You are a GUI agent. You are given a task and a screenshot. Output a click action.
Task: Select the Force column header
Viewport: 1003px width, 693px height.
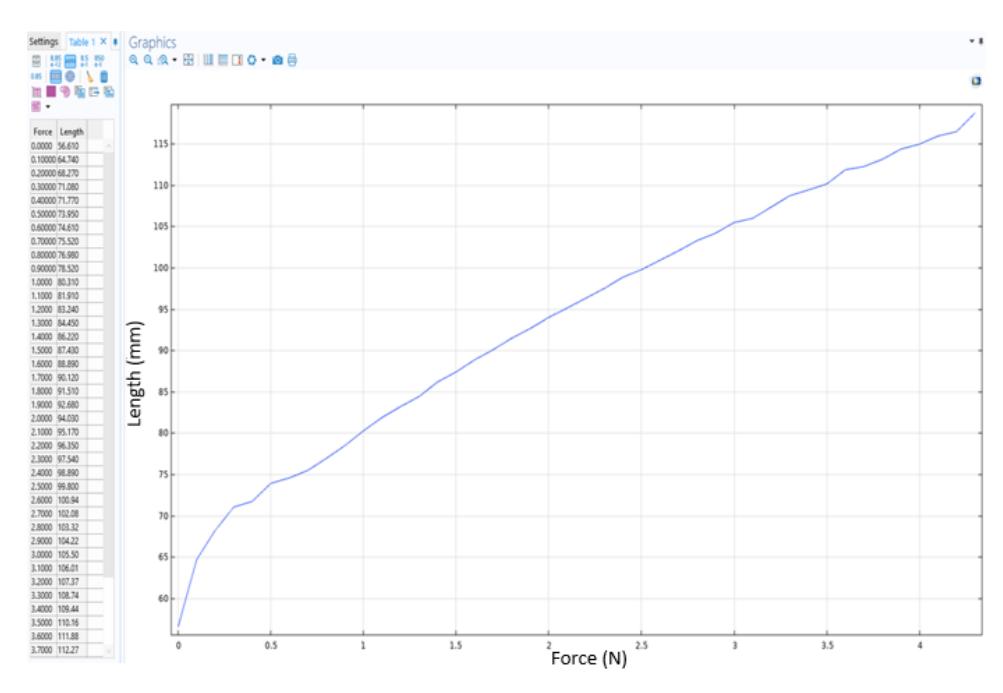(43, 132)
